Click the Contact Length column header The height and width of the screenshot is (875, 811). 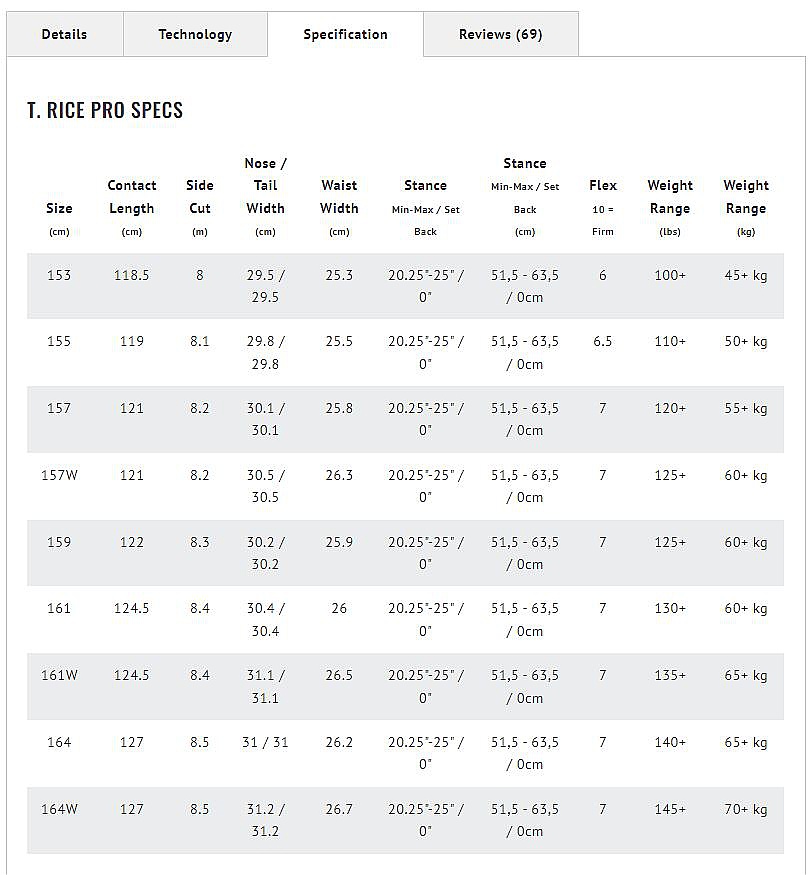point(132,197)
